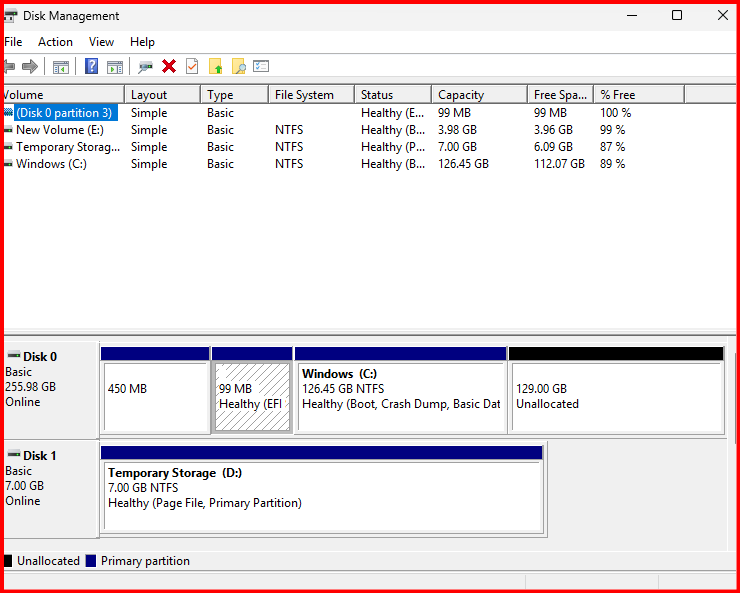This screenshot has width=740, height=593.
Task: Click the Disk 1 label panel
Action: [50, 478]
